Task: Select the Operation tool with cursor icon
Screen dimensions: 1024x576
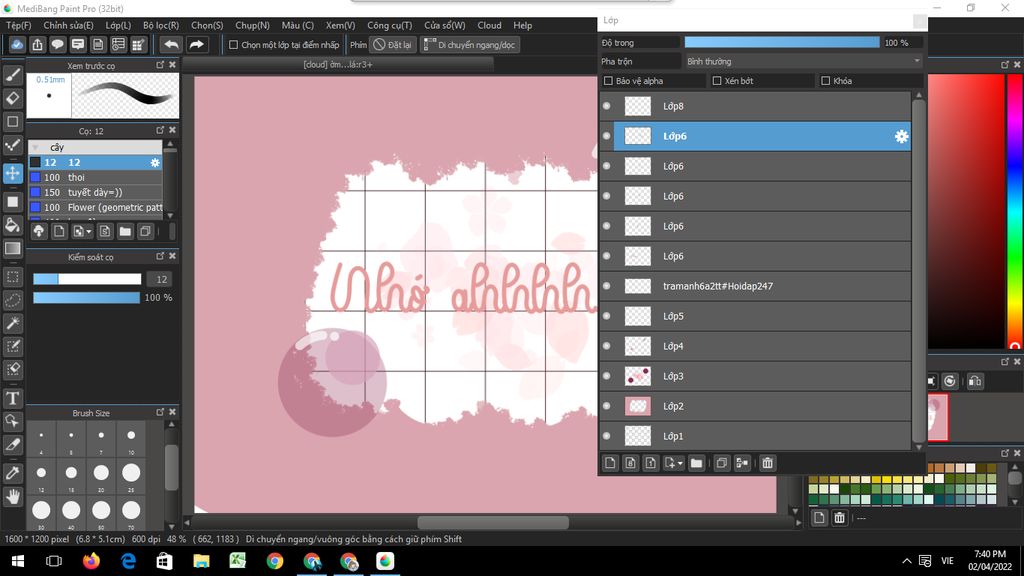Action: pyautogui.click(x=12, y=421)
